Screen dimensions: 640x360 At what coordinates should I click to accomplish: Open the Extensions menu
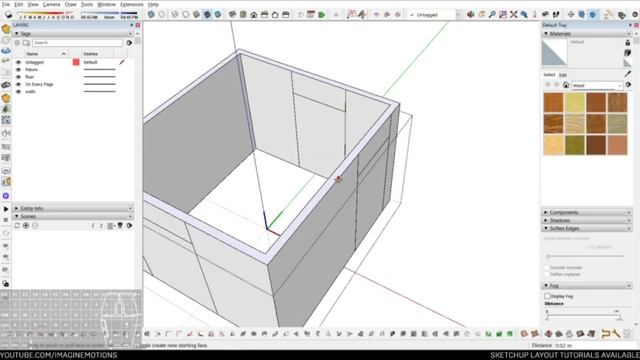[x=132, y=4]
